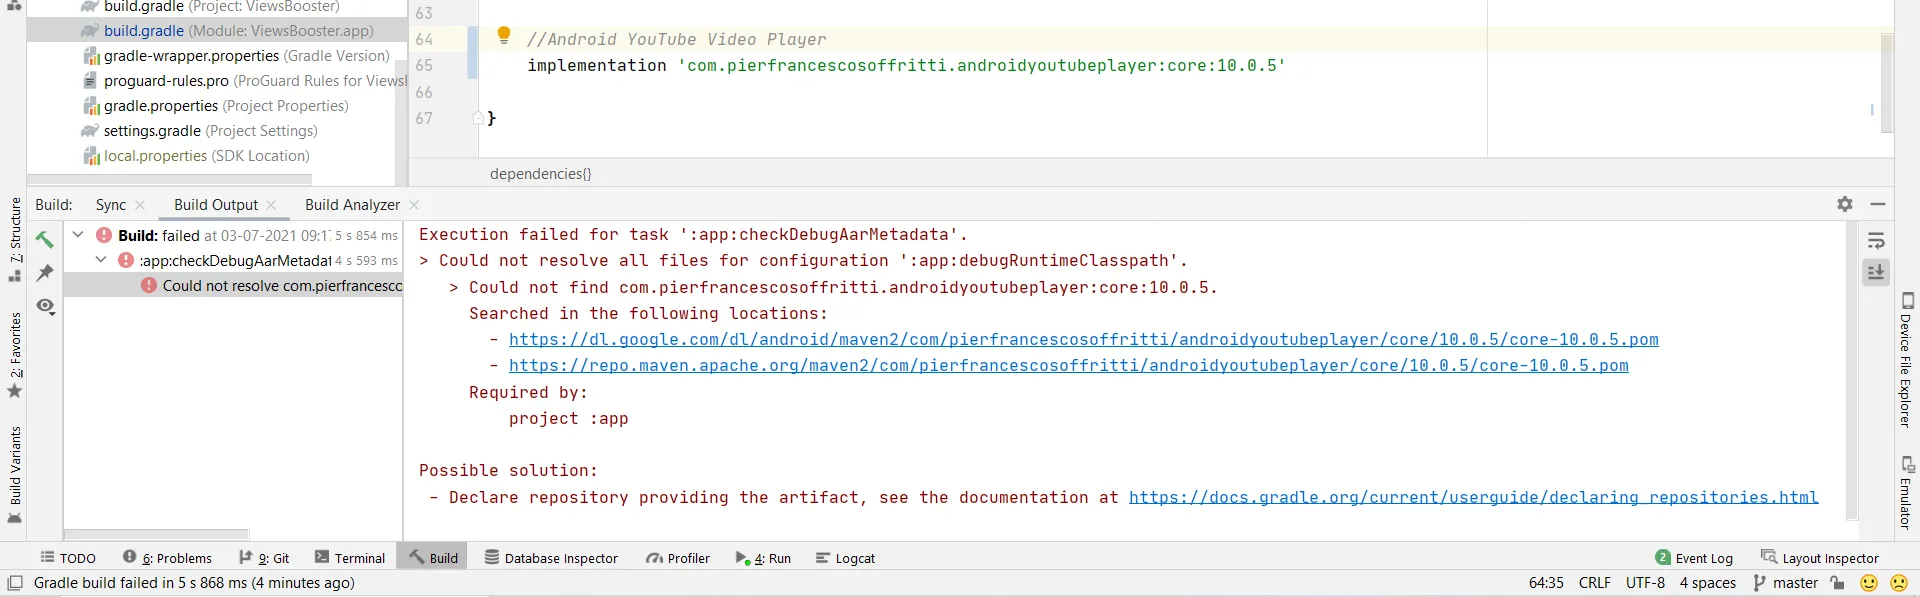This screenshot has height=597, width=1920.
Task: Open the TODO tool window
Action: pos(68,558)
